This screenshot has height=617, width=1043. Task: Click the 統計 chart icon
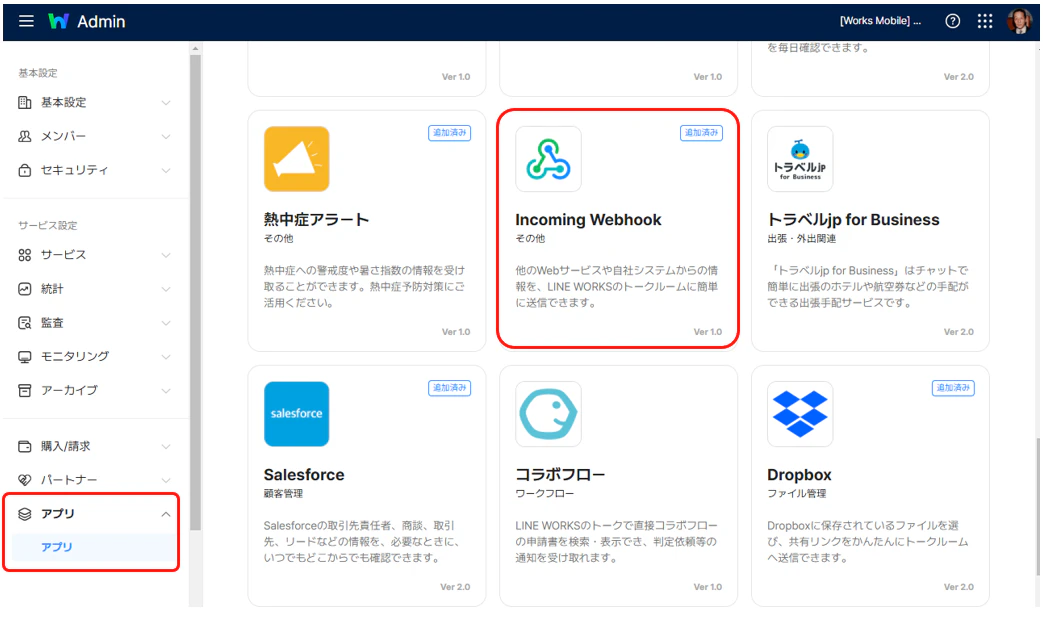pos(25,289)
